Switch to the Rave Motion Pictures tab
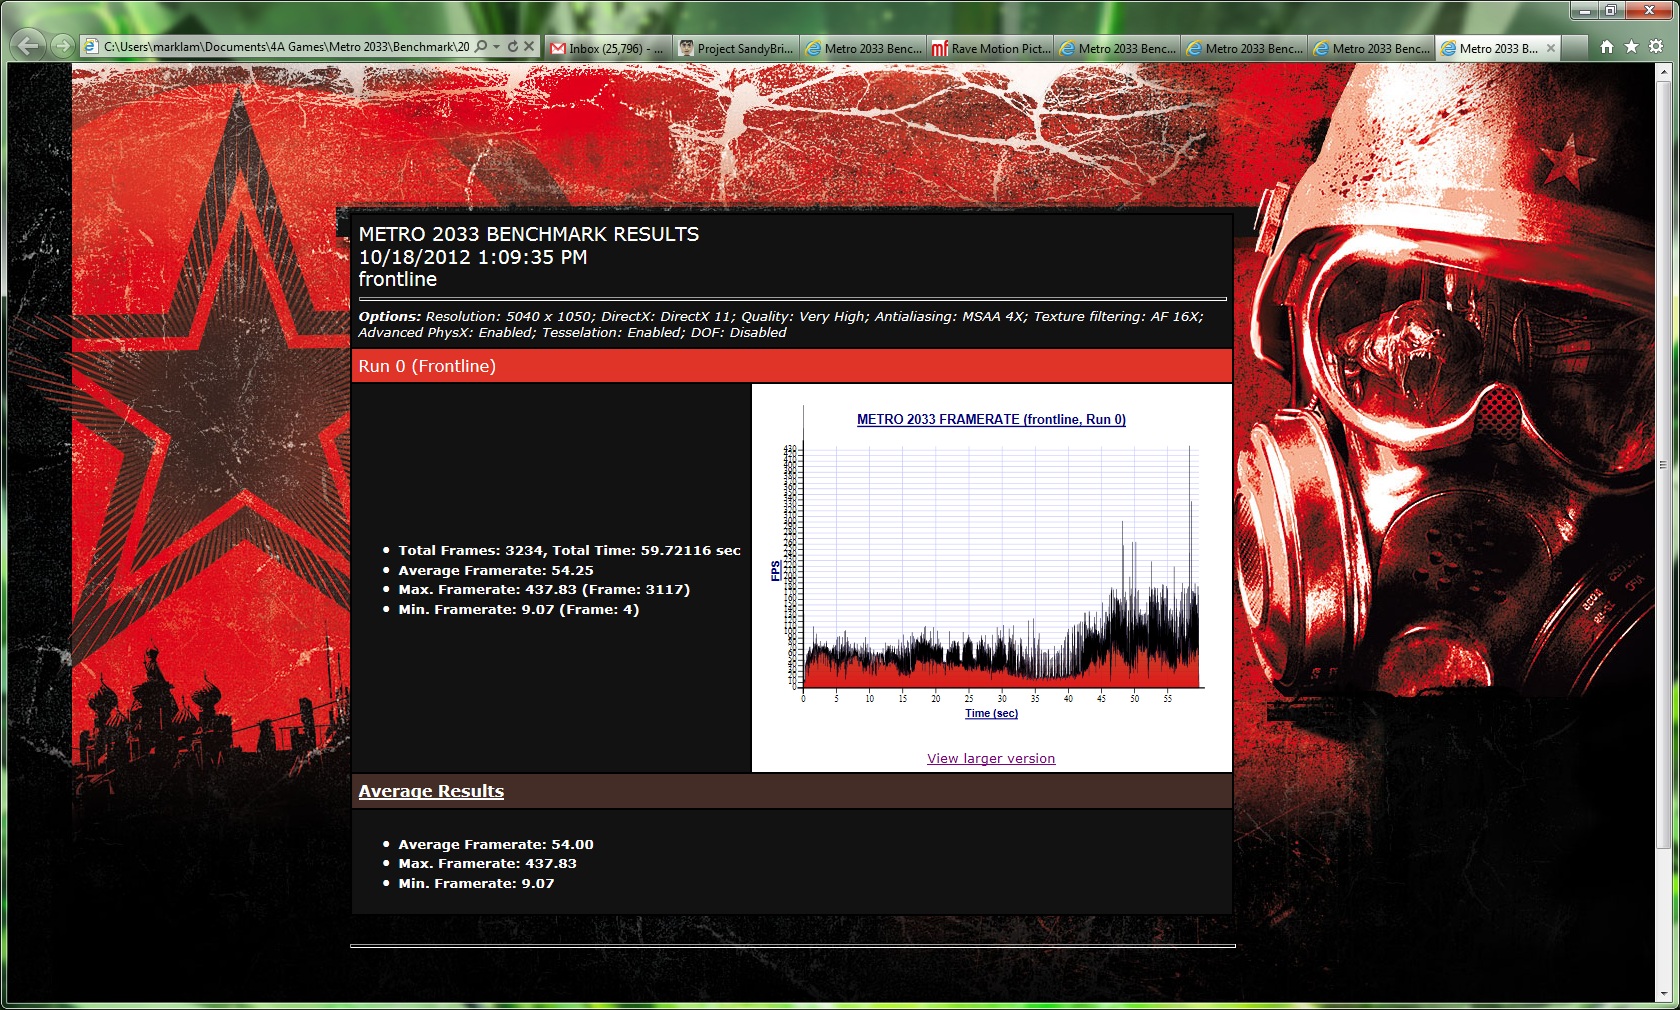The image size is (1680, 1010). click(991, 48)
